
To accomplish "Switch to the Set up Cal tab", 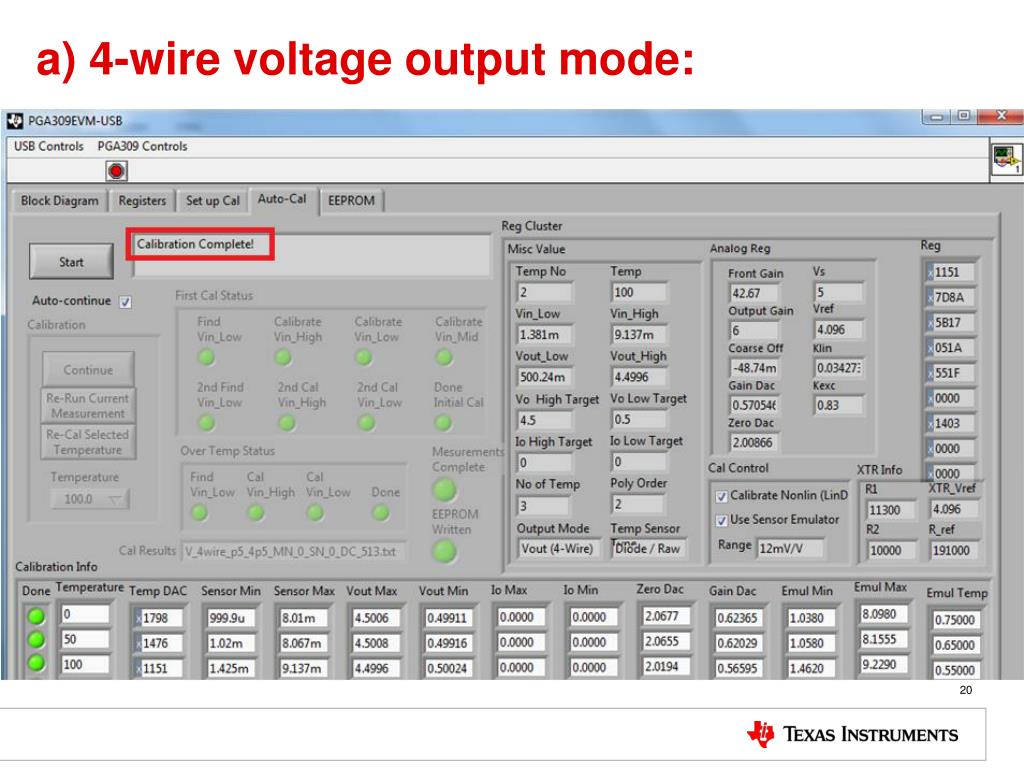I will pos(212,200).
